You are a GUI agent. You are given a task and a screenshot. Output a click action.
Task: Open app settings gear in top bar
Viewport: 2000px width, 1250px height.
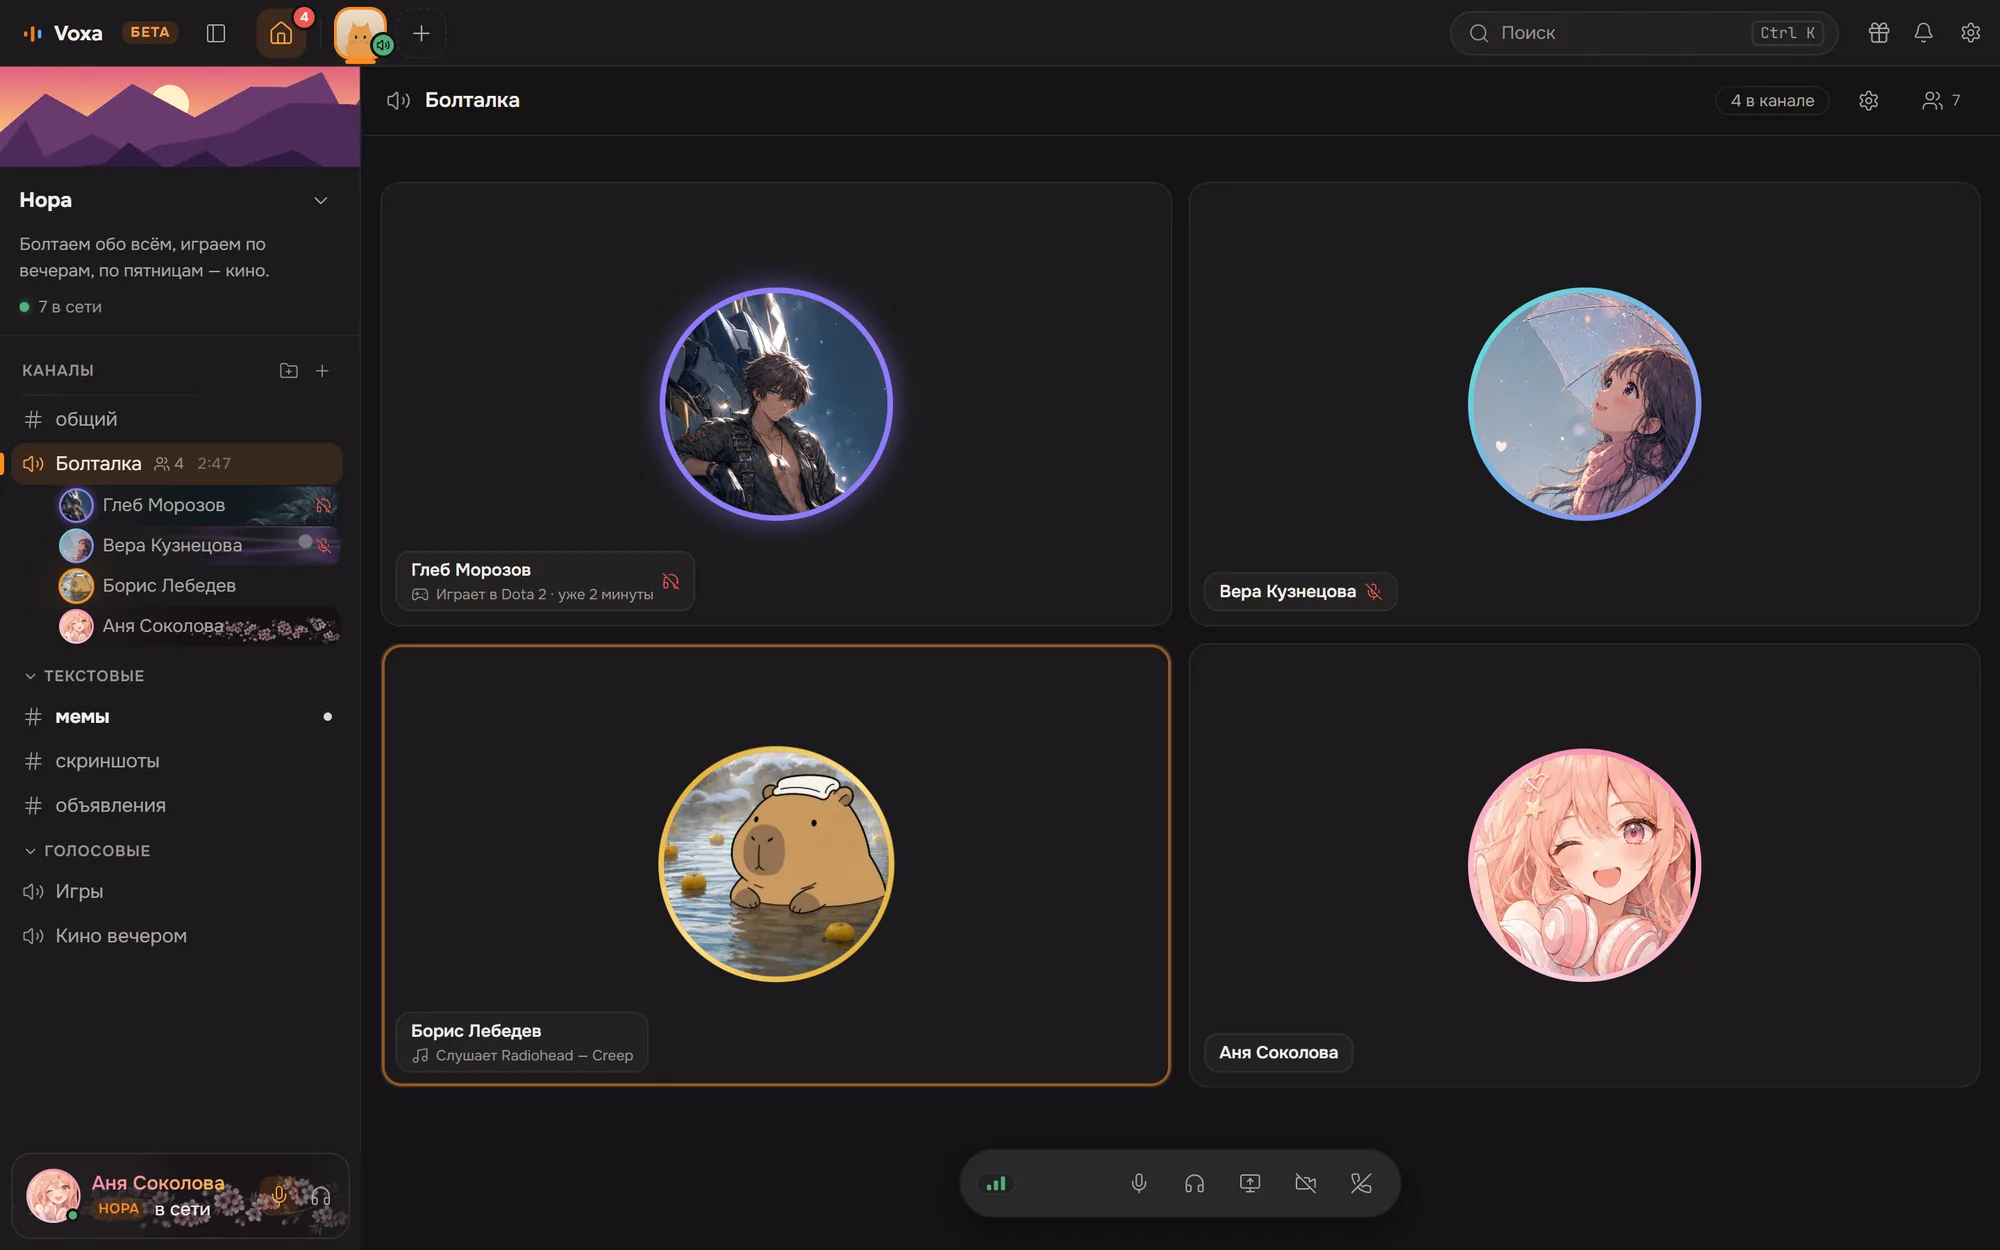point(1970,33)
